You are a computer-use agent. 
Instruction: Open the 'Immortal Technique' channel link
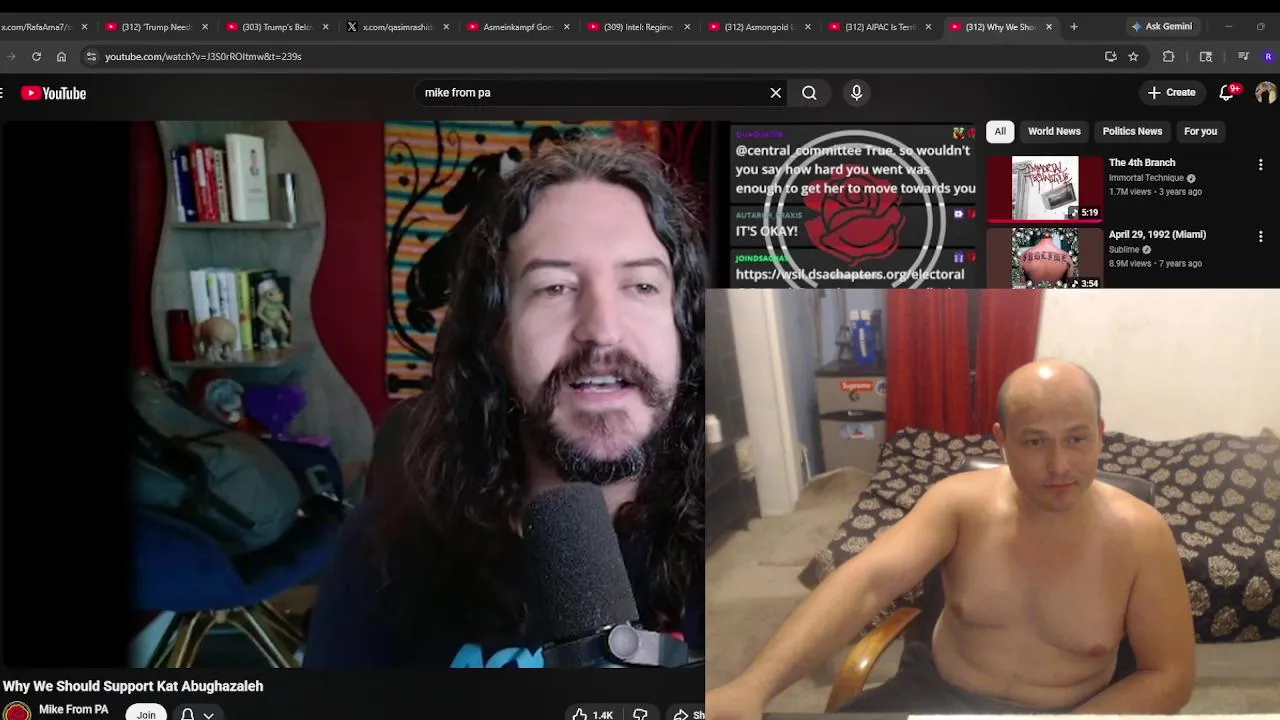1146,178
